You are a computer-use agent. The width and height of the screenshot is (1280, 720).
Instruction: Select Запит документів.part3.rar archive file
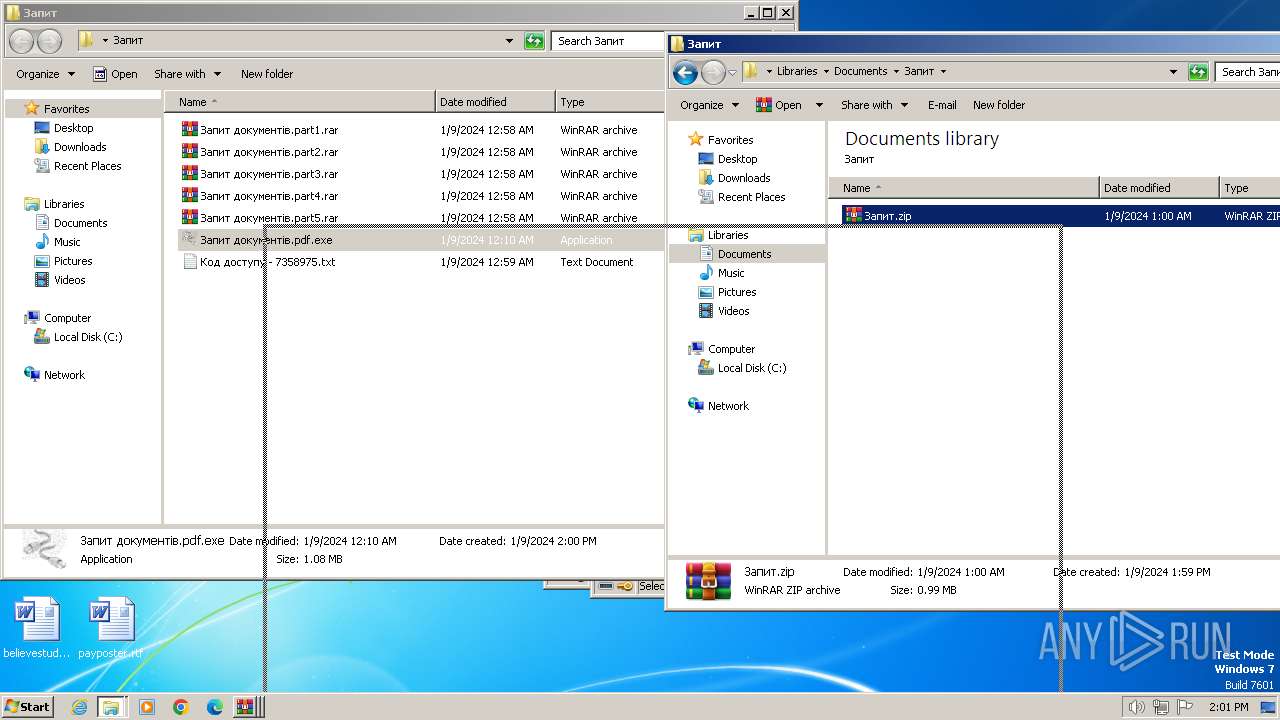[260, 174]
